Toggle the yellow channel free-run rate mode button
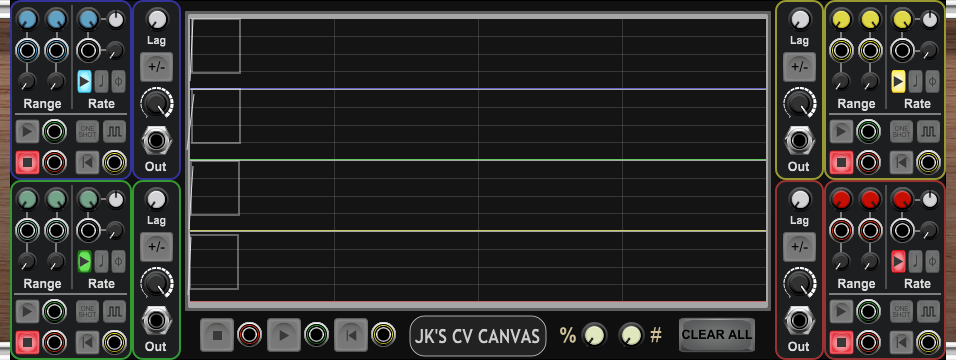Screen dimensions: 956x360 click(x=898, y=81)
